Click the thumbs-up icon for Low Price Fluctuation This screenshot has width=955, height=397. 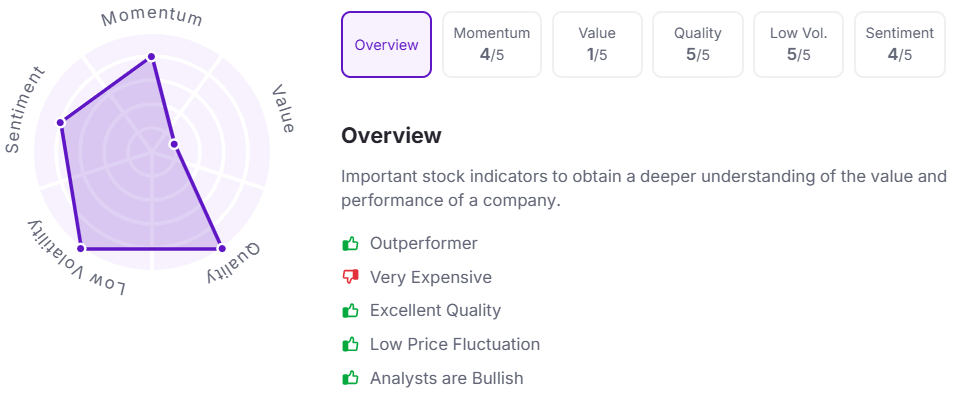pyautogui.click(x=350, y=345)
